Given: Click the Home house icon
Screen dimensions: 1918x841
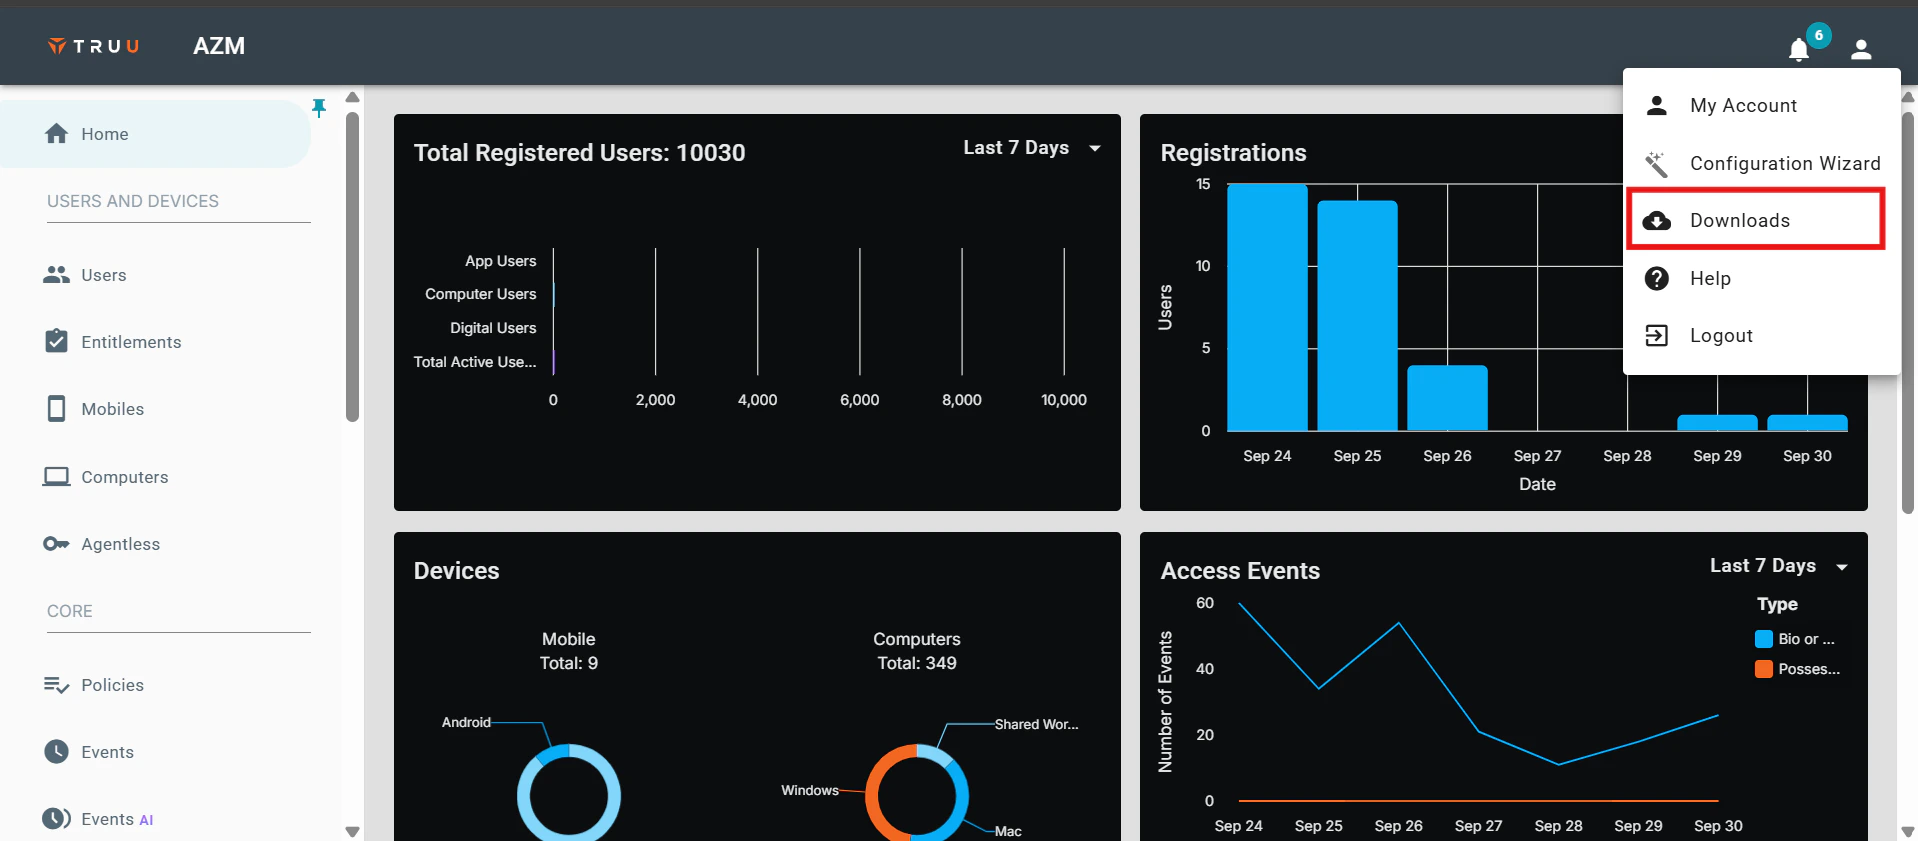Looking at the screenshot, I should pyautogui.click(x=57, y=133).
